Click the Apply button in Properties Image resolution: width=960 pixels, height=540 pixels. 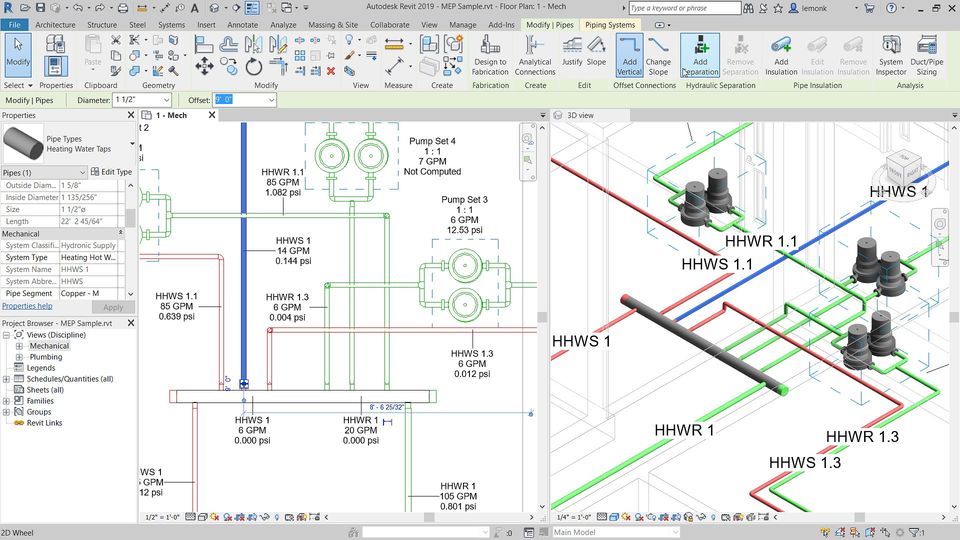[113, 307]
